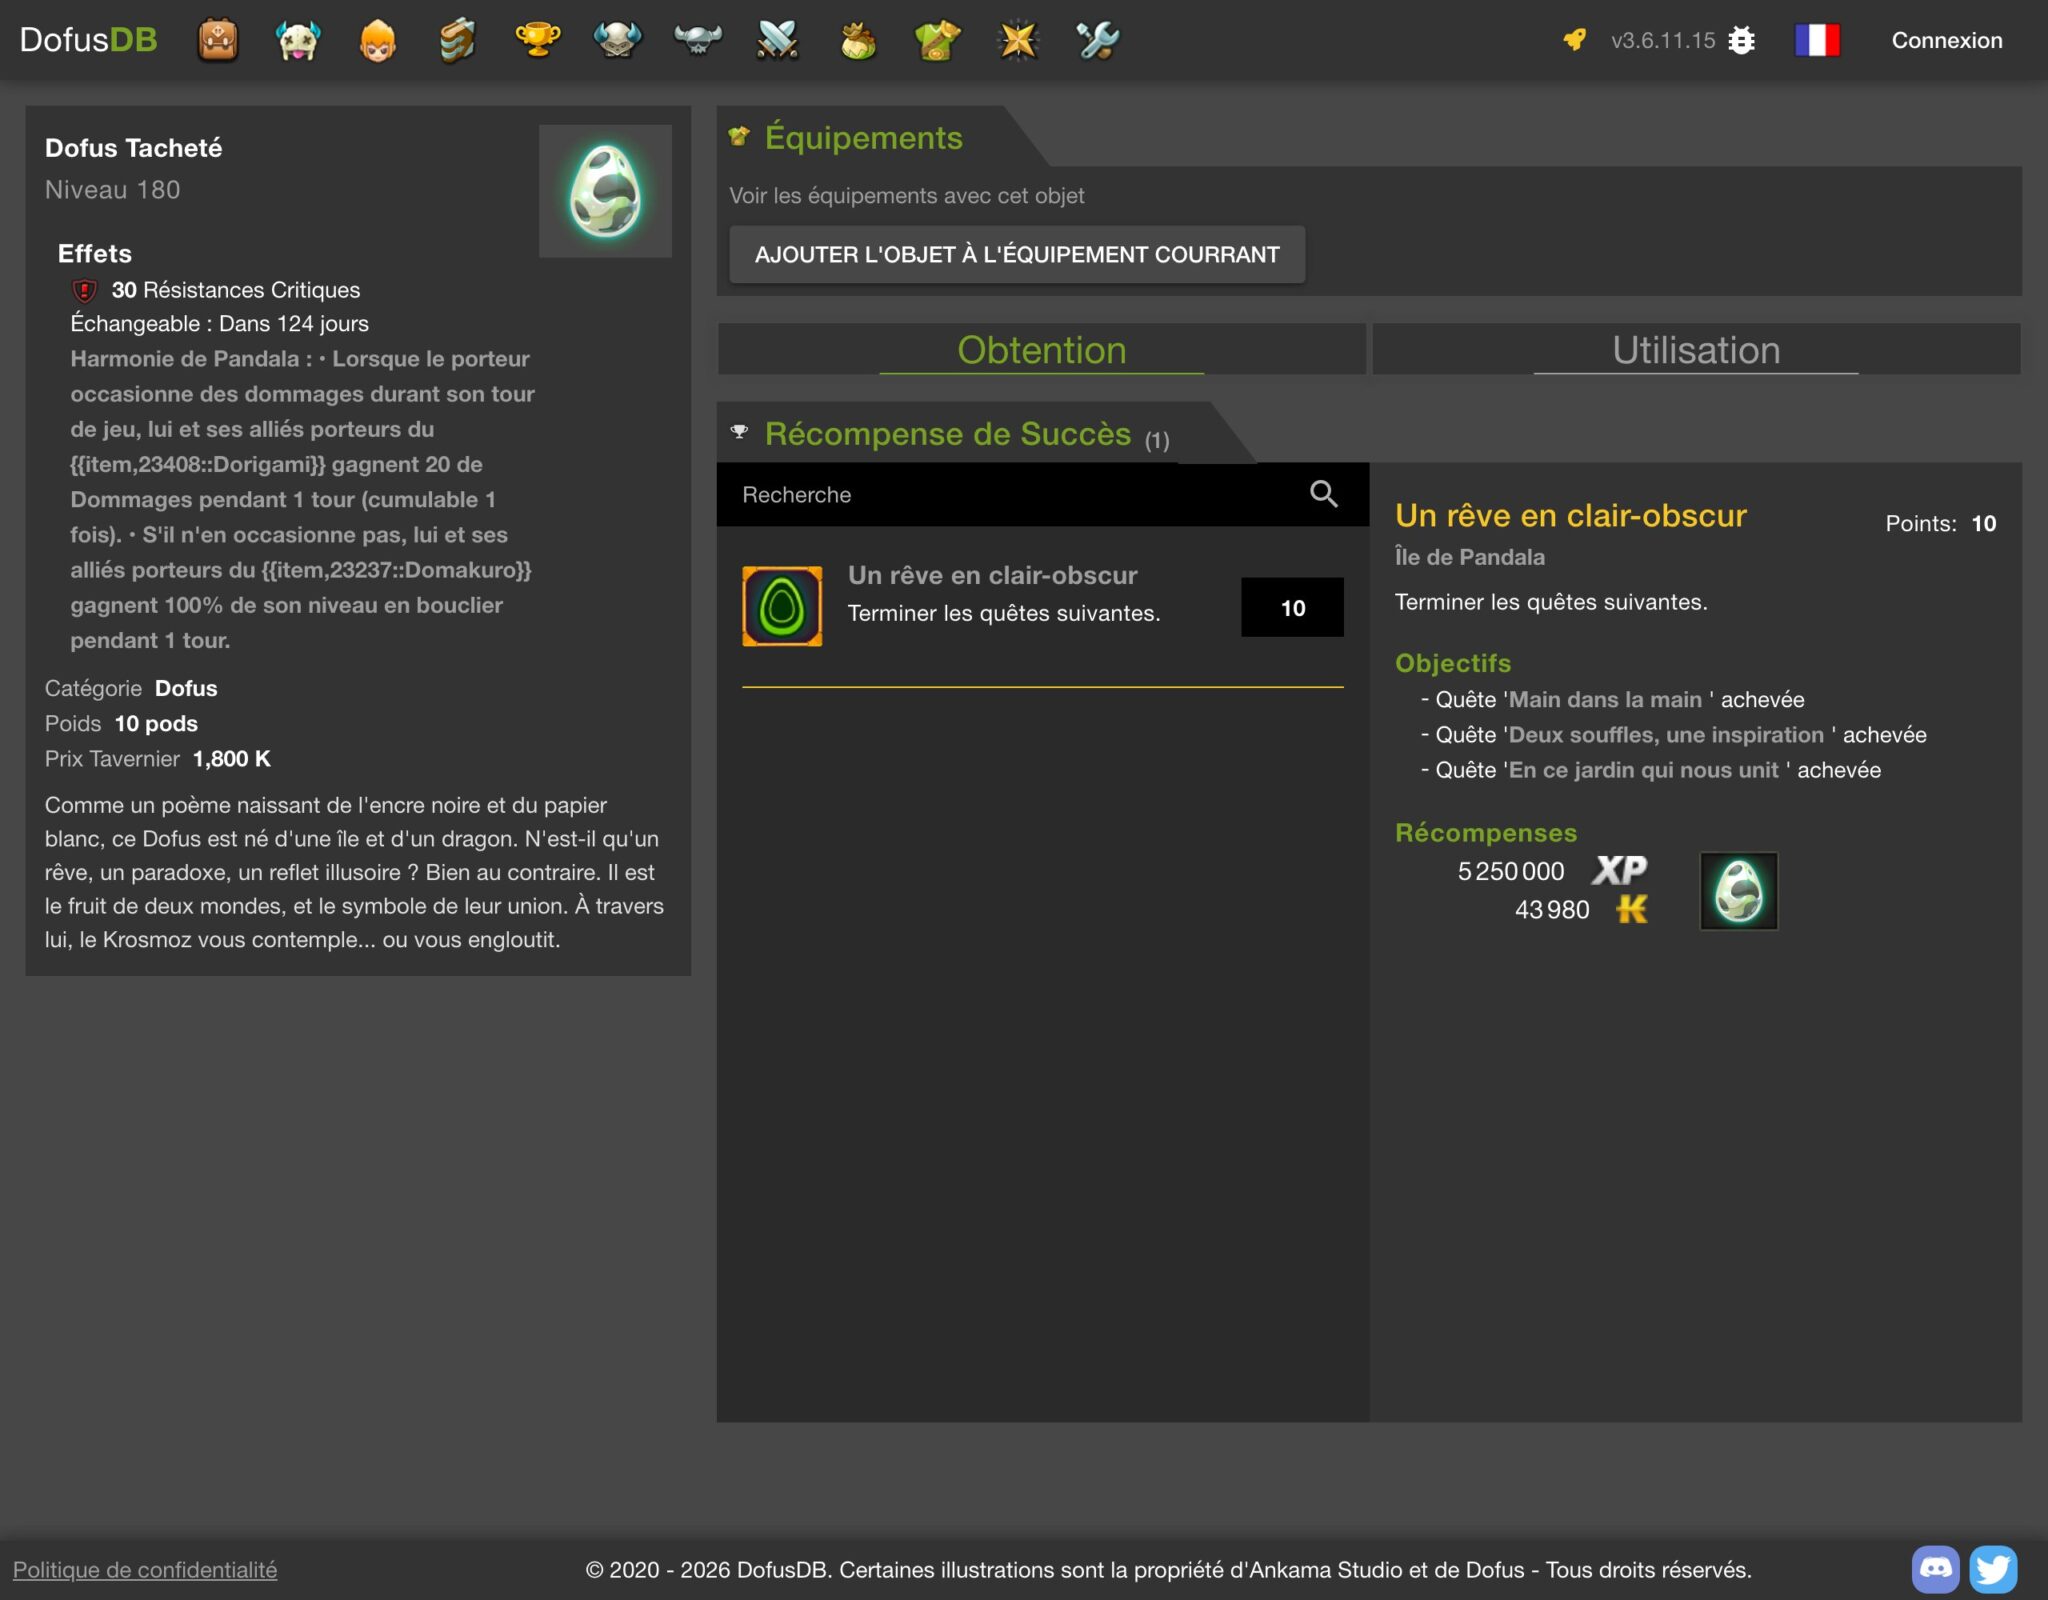This screenshot has height=1600, width=2048.
Task: Open the crossed swords icon
Action: (777, 40)
